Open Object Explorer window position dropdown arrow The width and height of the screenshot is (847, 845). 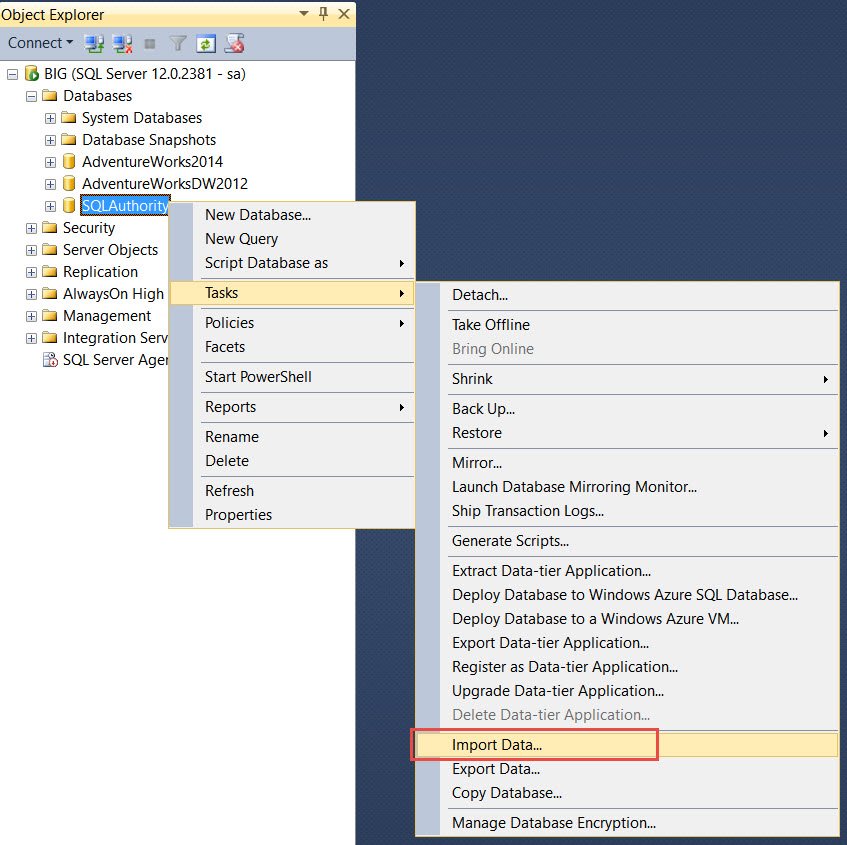tap(304, 14)
